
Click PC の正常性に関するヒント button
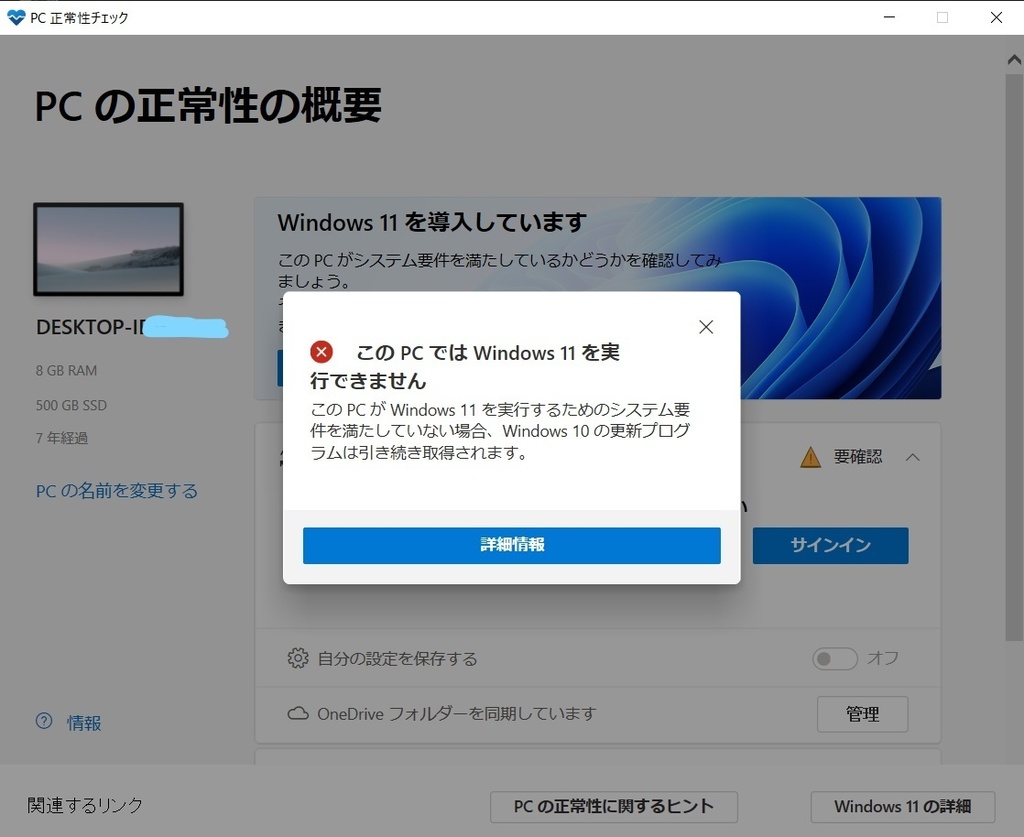point(613,807)
